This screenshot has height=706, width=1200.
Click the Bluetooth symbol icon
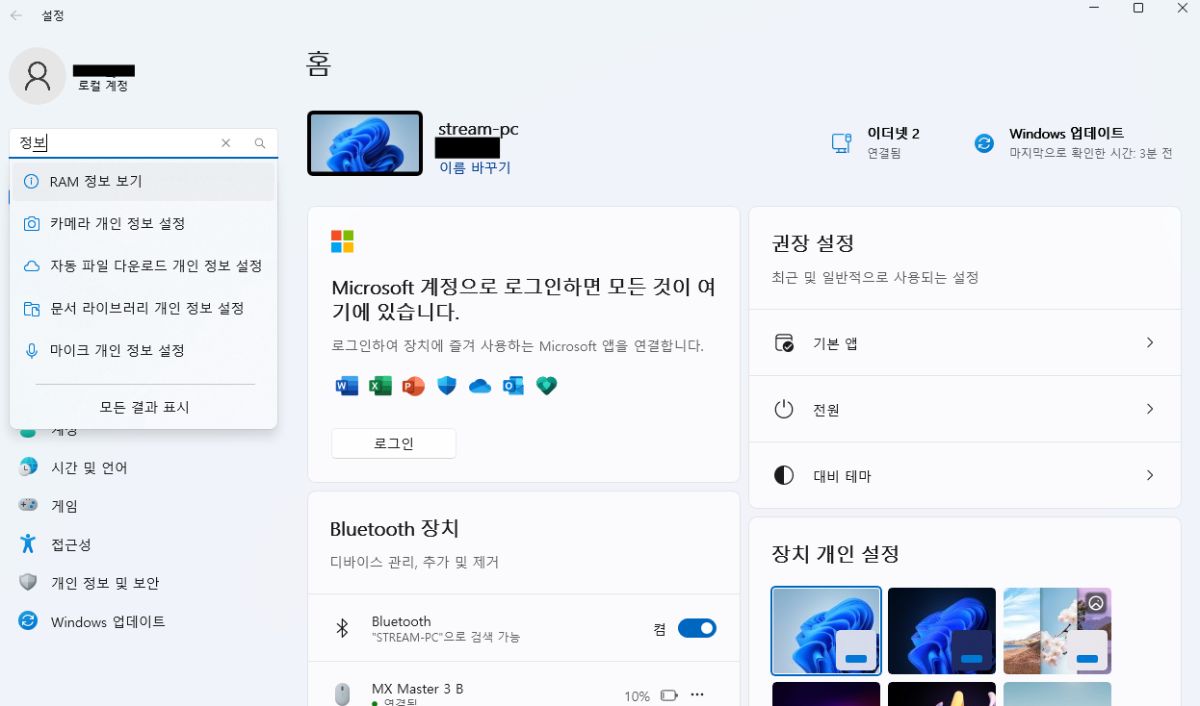[x=342, y=628]
